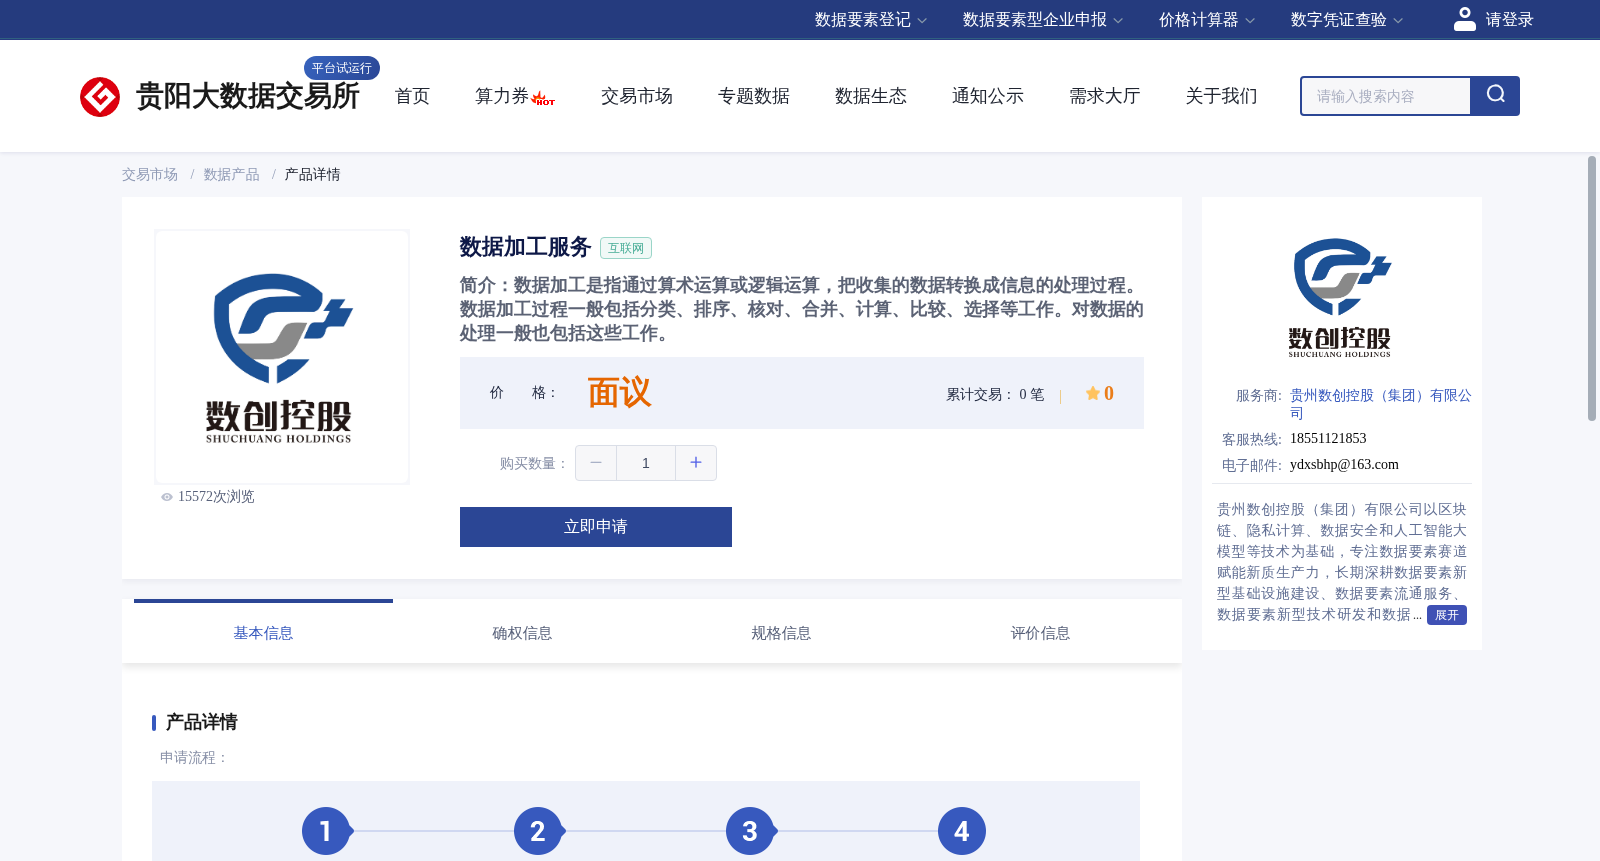Click 累计交易：0 笔 text
The height and width of the screenshot is (861, 1600).
[x=995, y=395]
